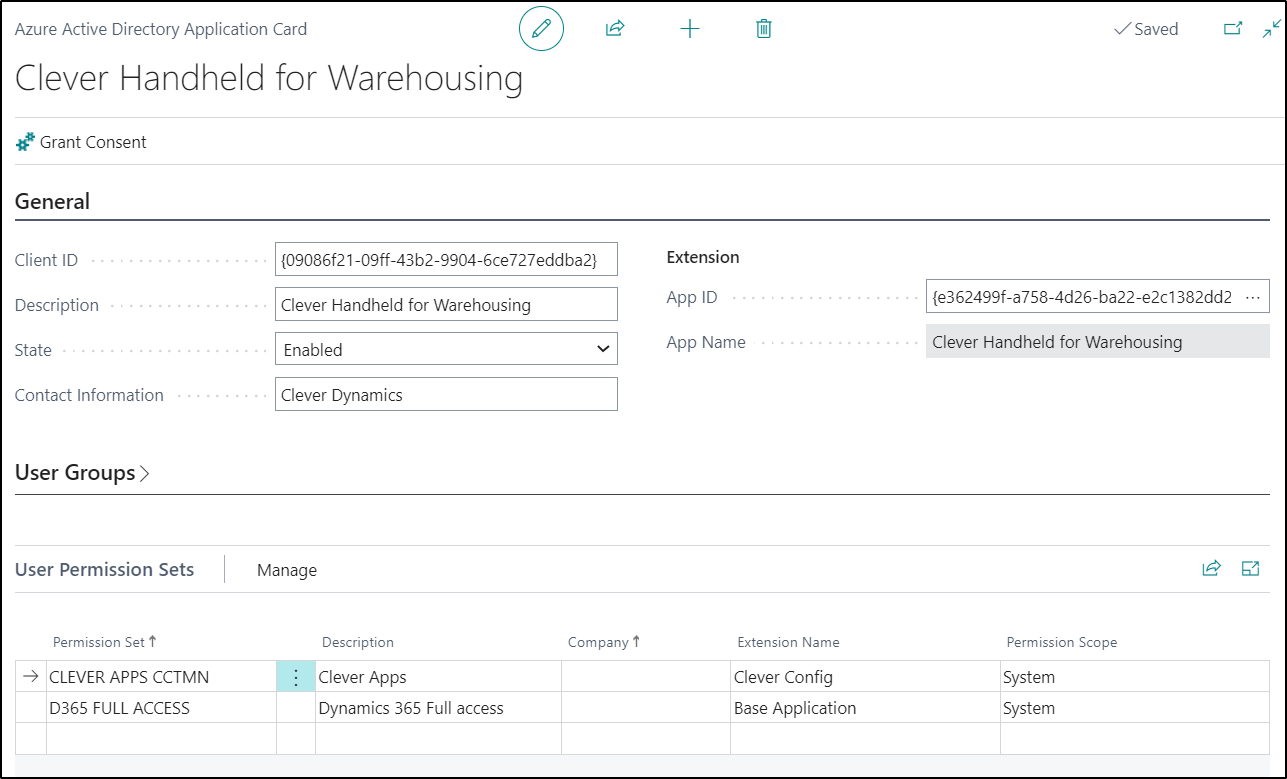This screenshot has height=779, width=1287.
Task: Click the share icon in header
Action: tap(615, 29)
